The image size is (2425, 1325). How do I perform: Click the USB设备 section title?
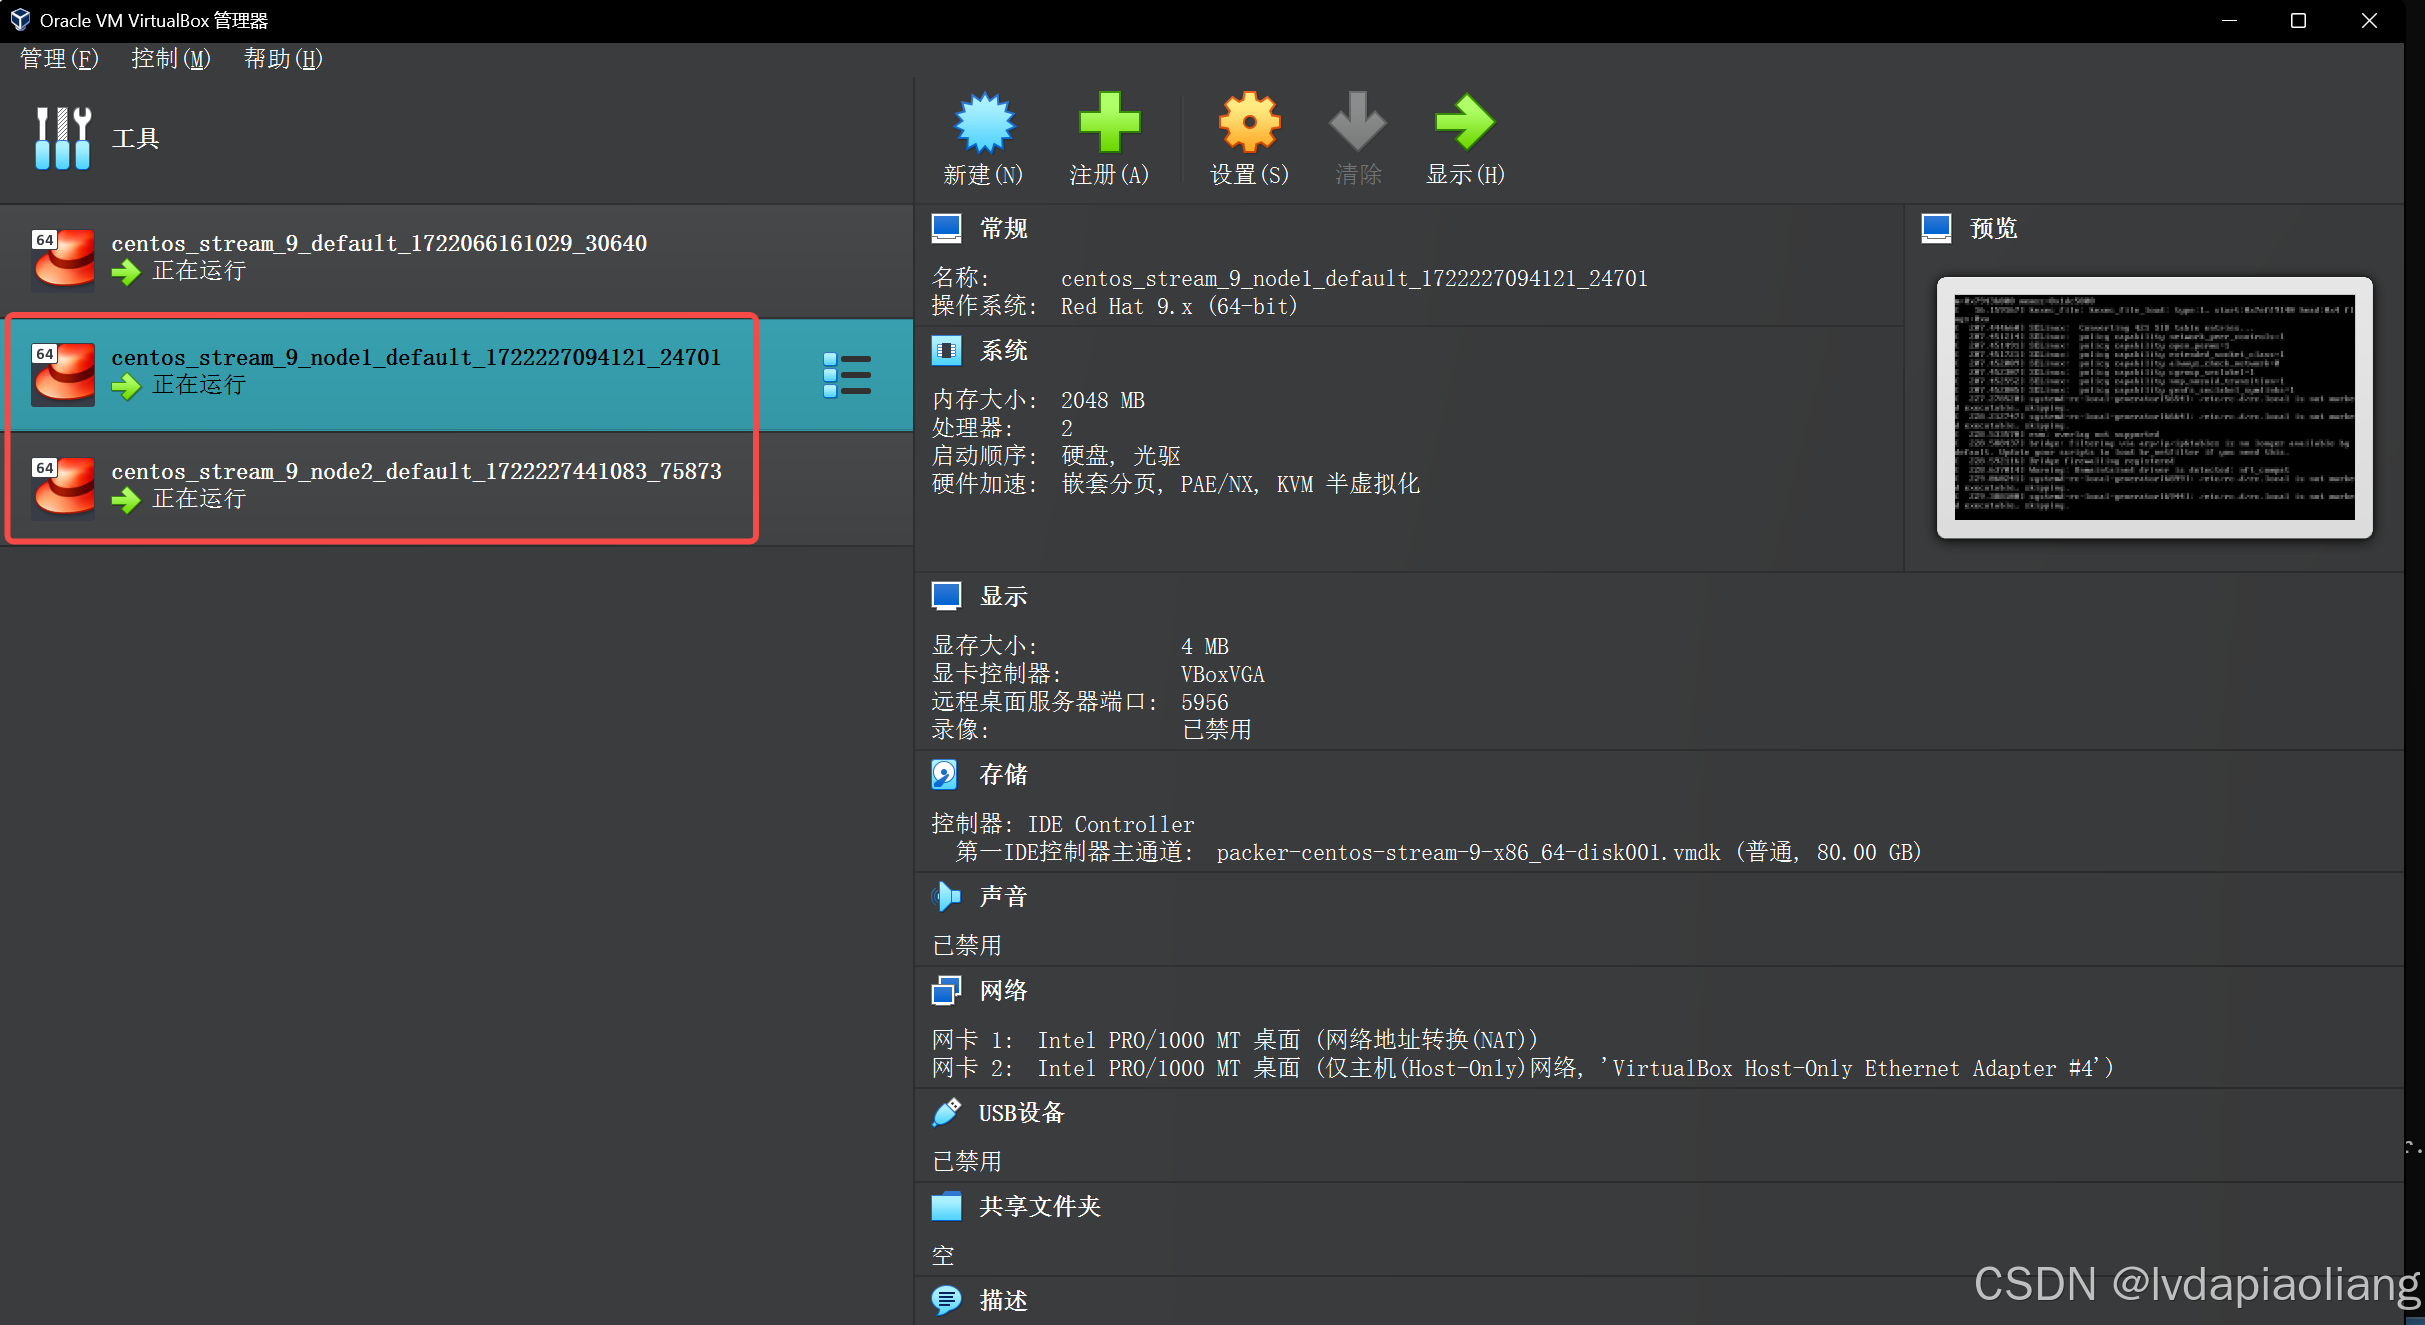click(1021, 1112)
